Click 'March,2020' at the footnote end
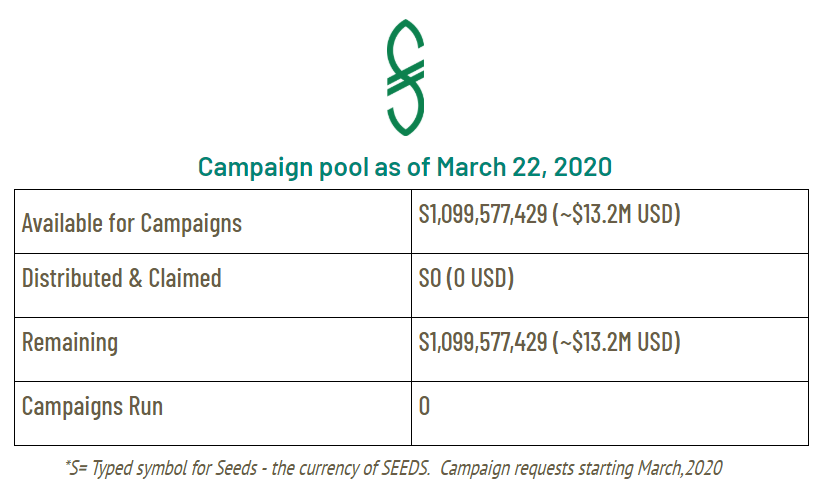This screenshot has width=824, height=487. [x=682, y=467]
